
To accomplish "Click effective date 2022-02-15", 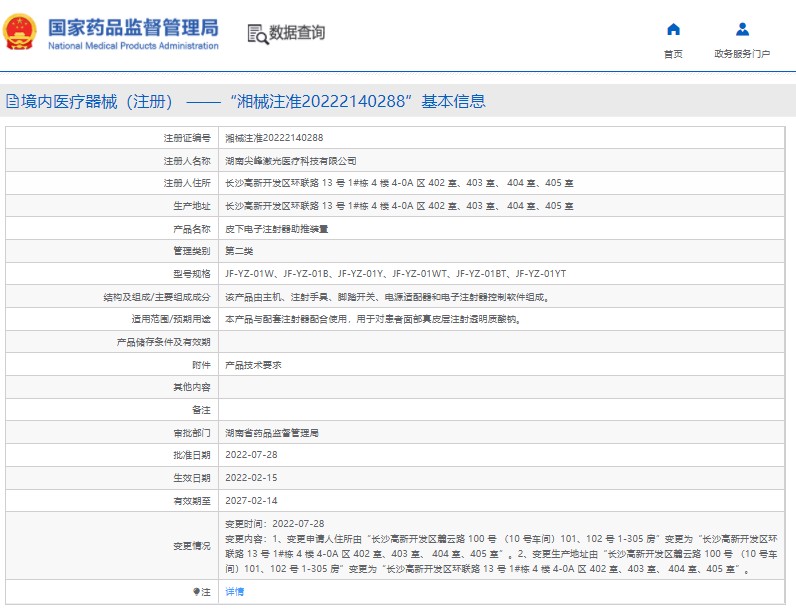I will tap(251, 478).
